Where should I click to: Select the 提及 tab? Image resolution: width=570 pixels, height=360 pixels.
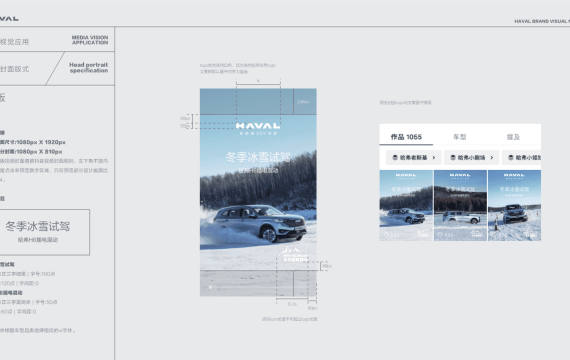513,137
